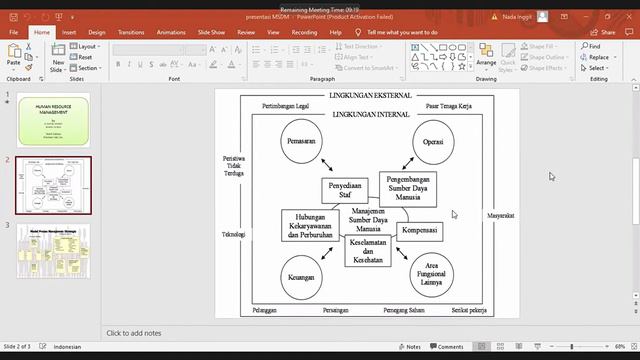Image resolution: width=640 pixels, height=360 pixels.
Task: Open the Shape Fill dropdown
Action: 538,46
